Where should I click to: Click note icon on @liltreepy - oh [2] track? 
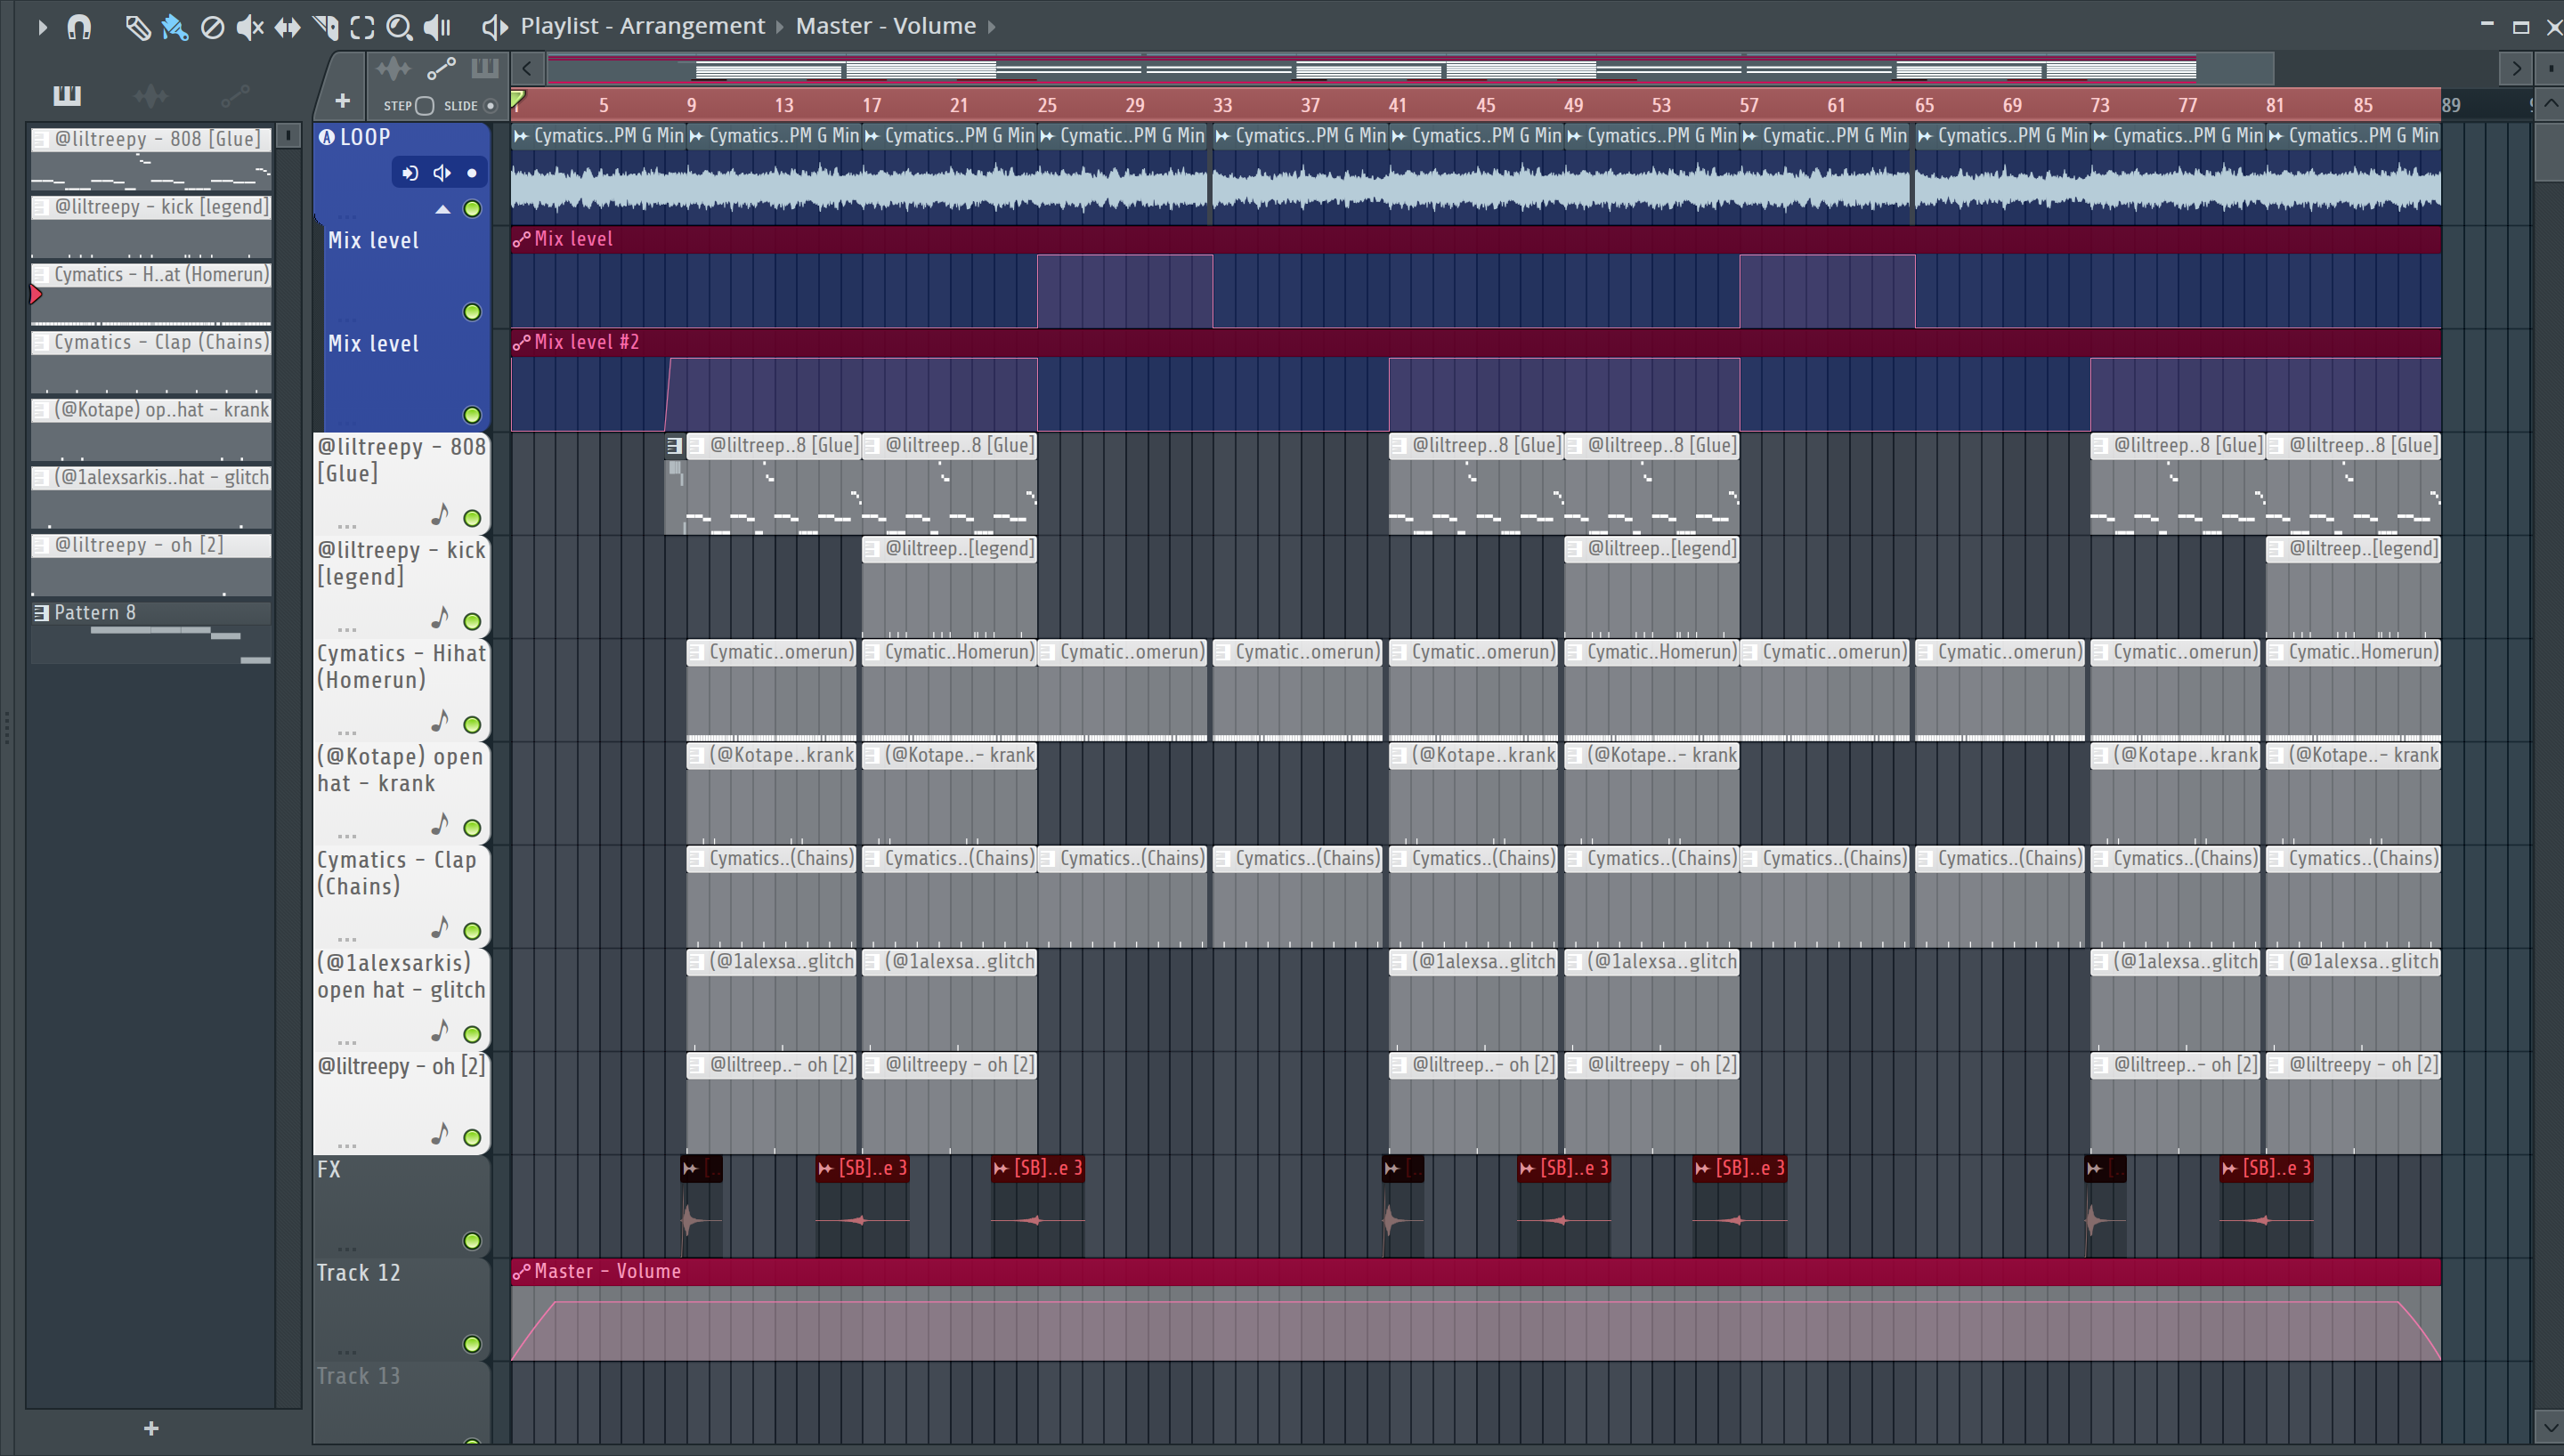[x=439, y=1134]
